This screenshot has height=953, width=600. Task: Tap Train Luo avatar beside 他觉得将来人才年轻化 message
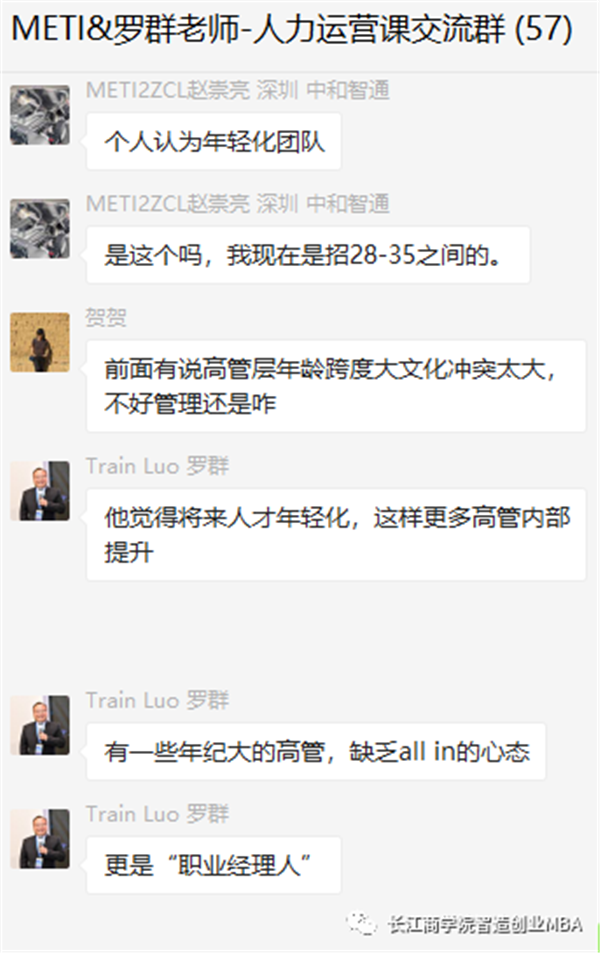(40, 490)
